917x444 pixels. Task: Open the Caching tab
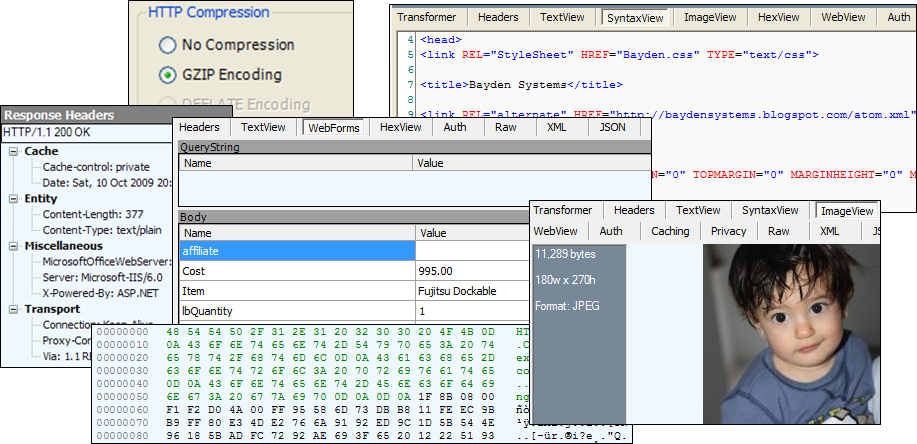click(x=670, y=231)
